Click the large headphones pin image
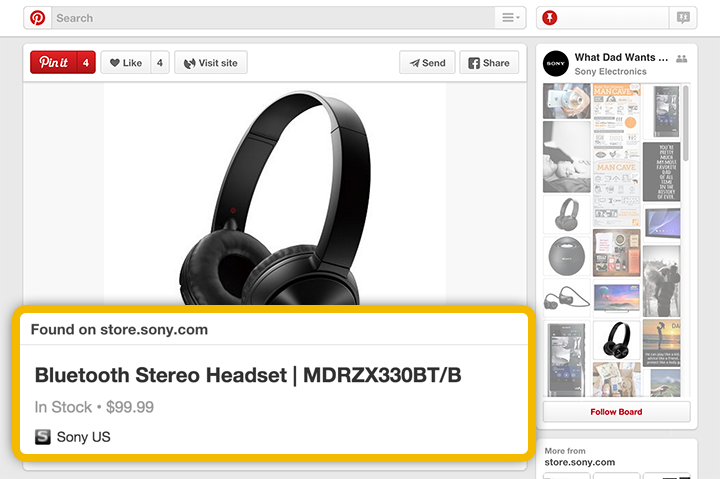The height and width of the screenshot is (479, 720). click(x=275, y=194)
